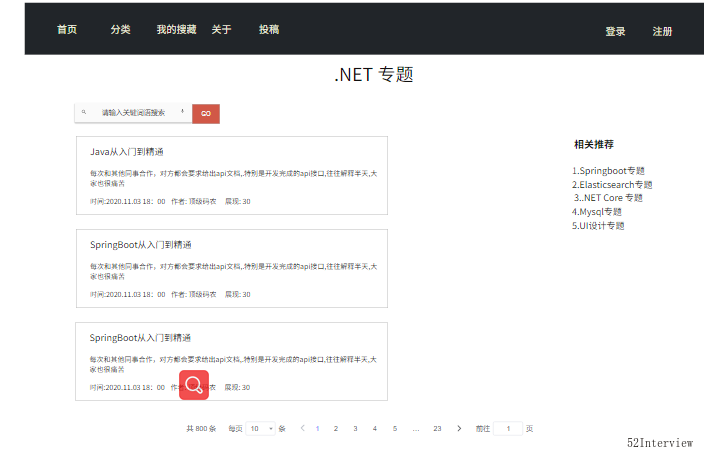Open the 投稿 navigation item
Screen dimensions: 704x459
[x=269, y=30]
